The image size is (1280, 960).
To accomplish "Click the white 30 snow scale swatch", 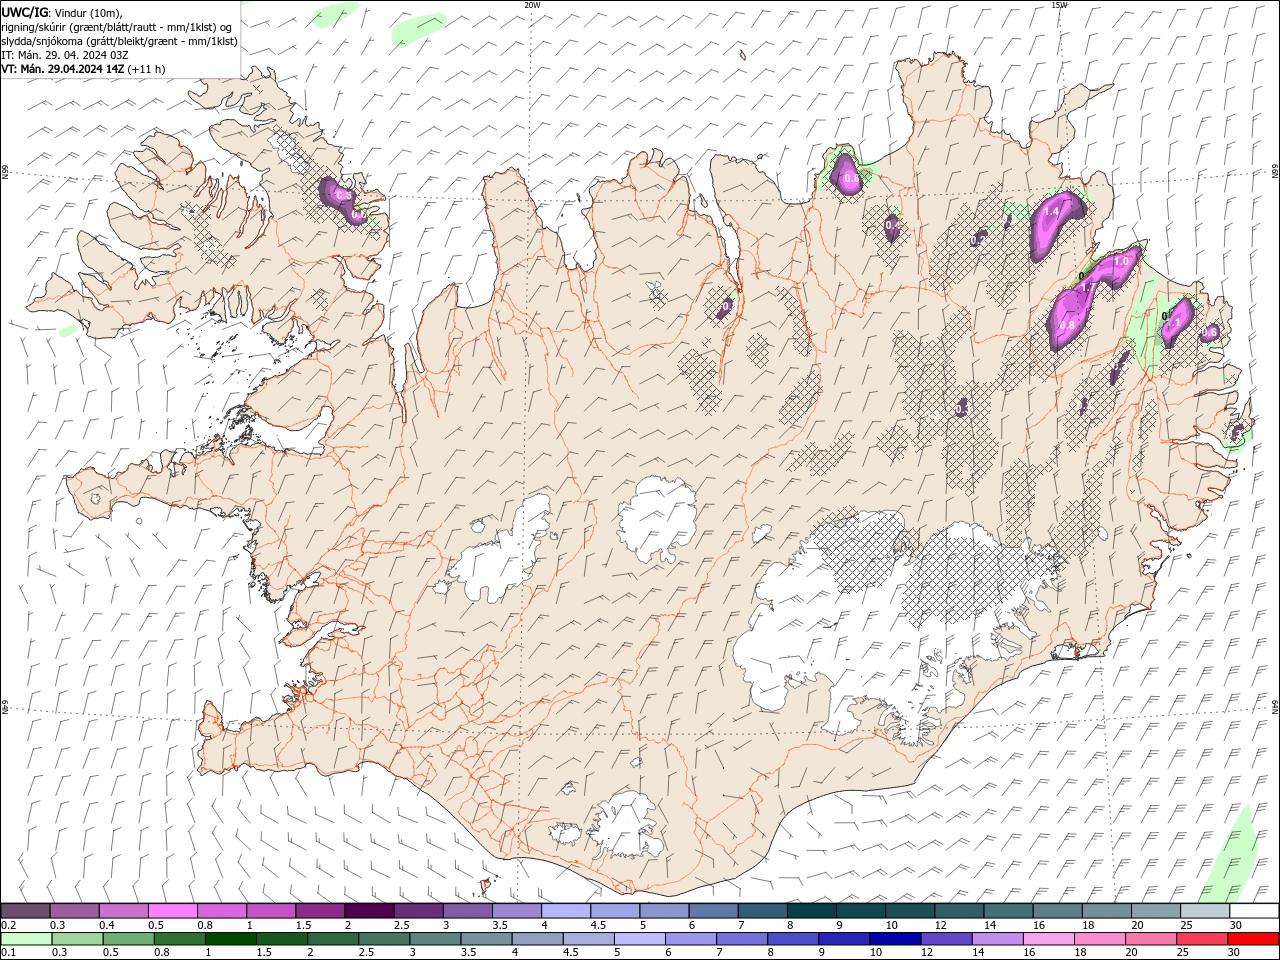I will coord(1254,910).
